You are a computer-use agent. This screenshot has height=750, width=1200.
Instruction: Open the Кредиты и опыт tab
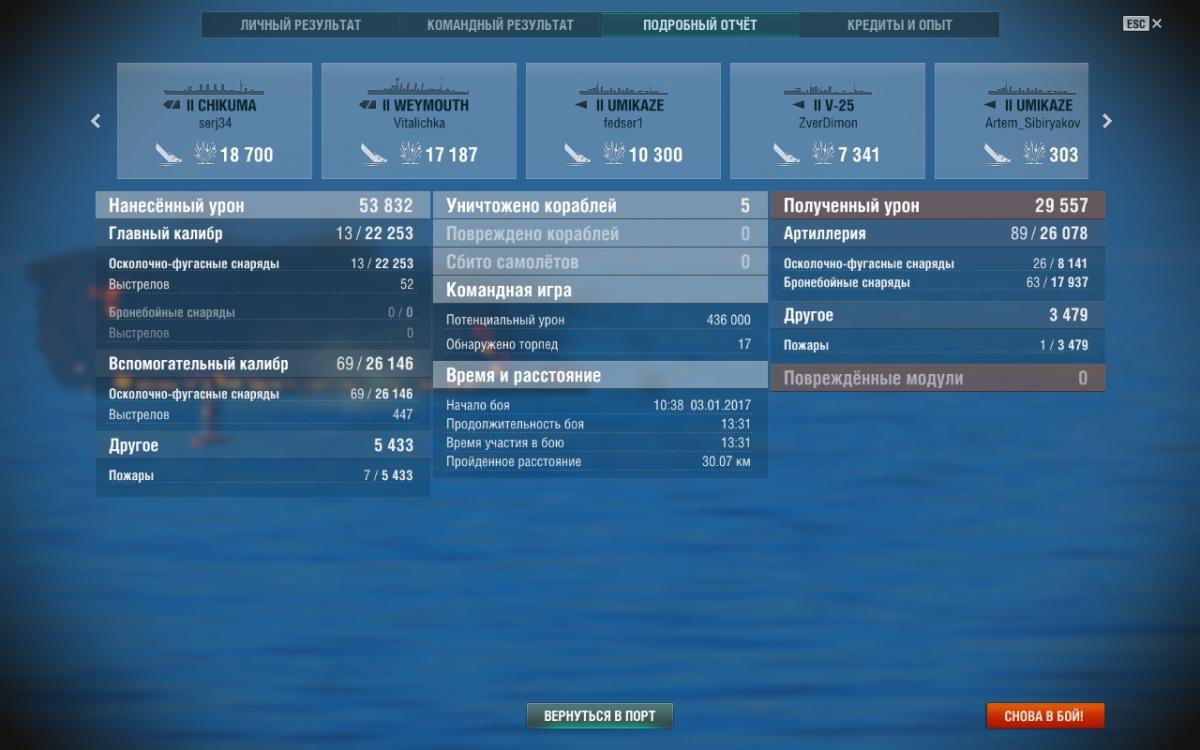pyautogui.click(x=900, y=25)
